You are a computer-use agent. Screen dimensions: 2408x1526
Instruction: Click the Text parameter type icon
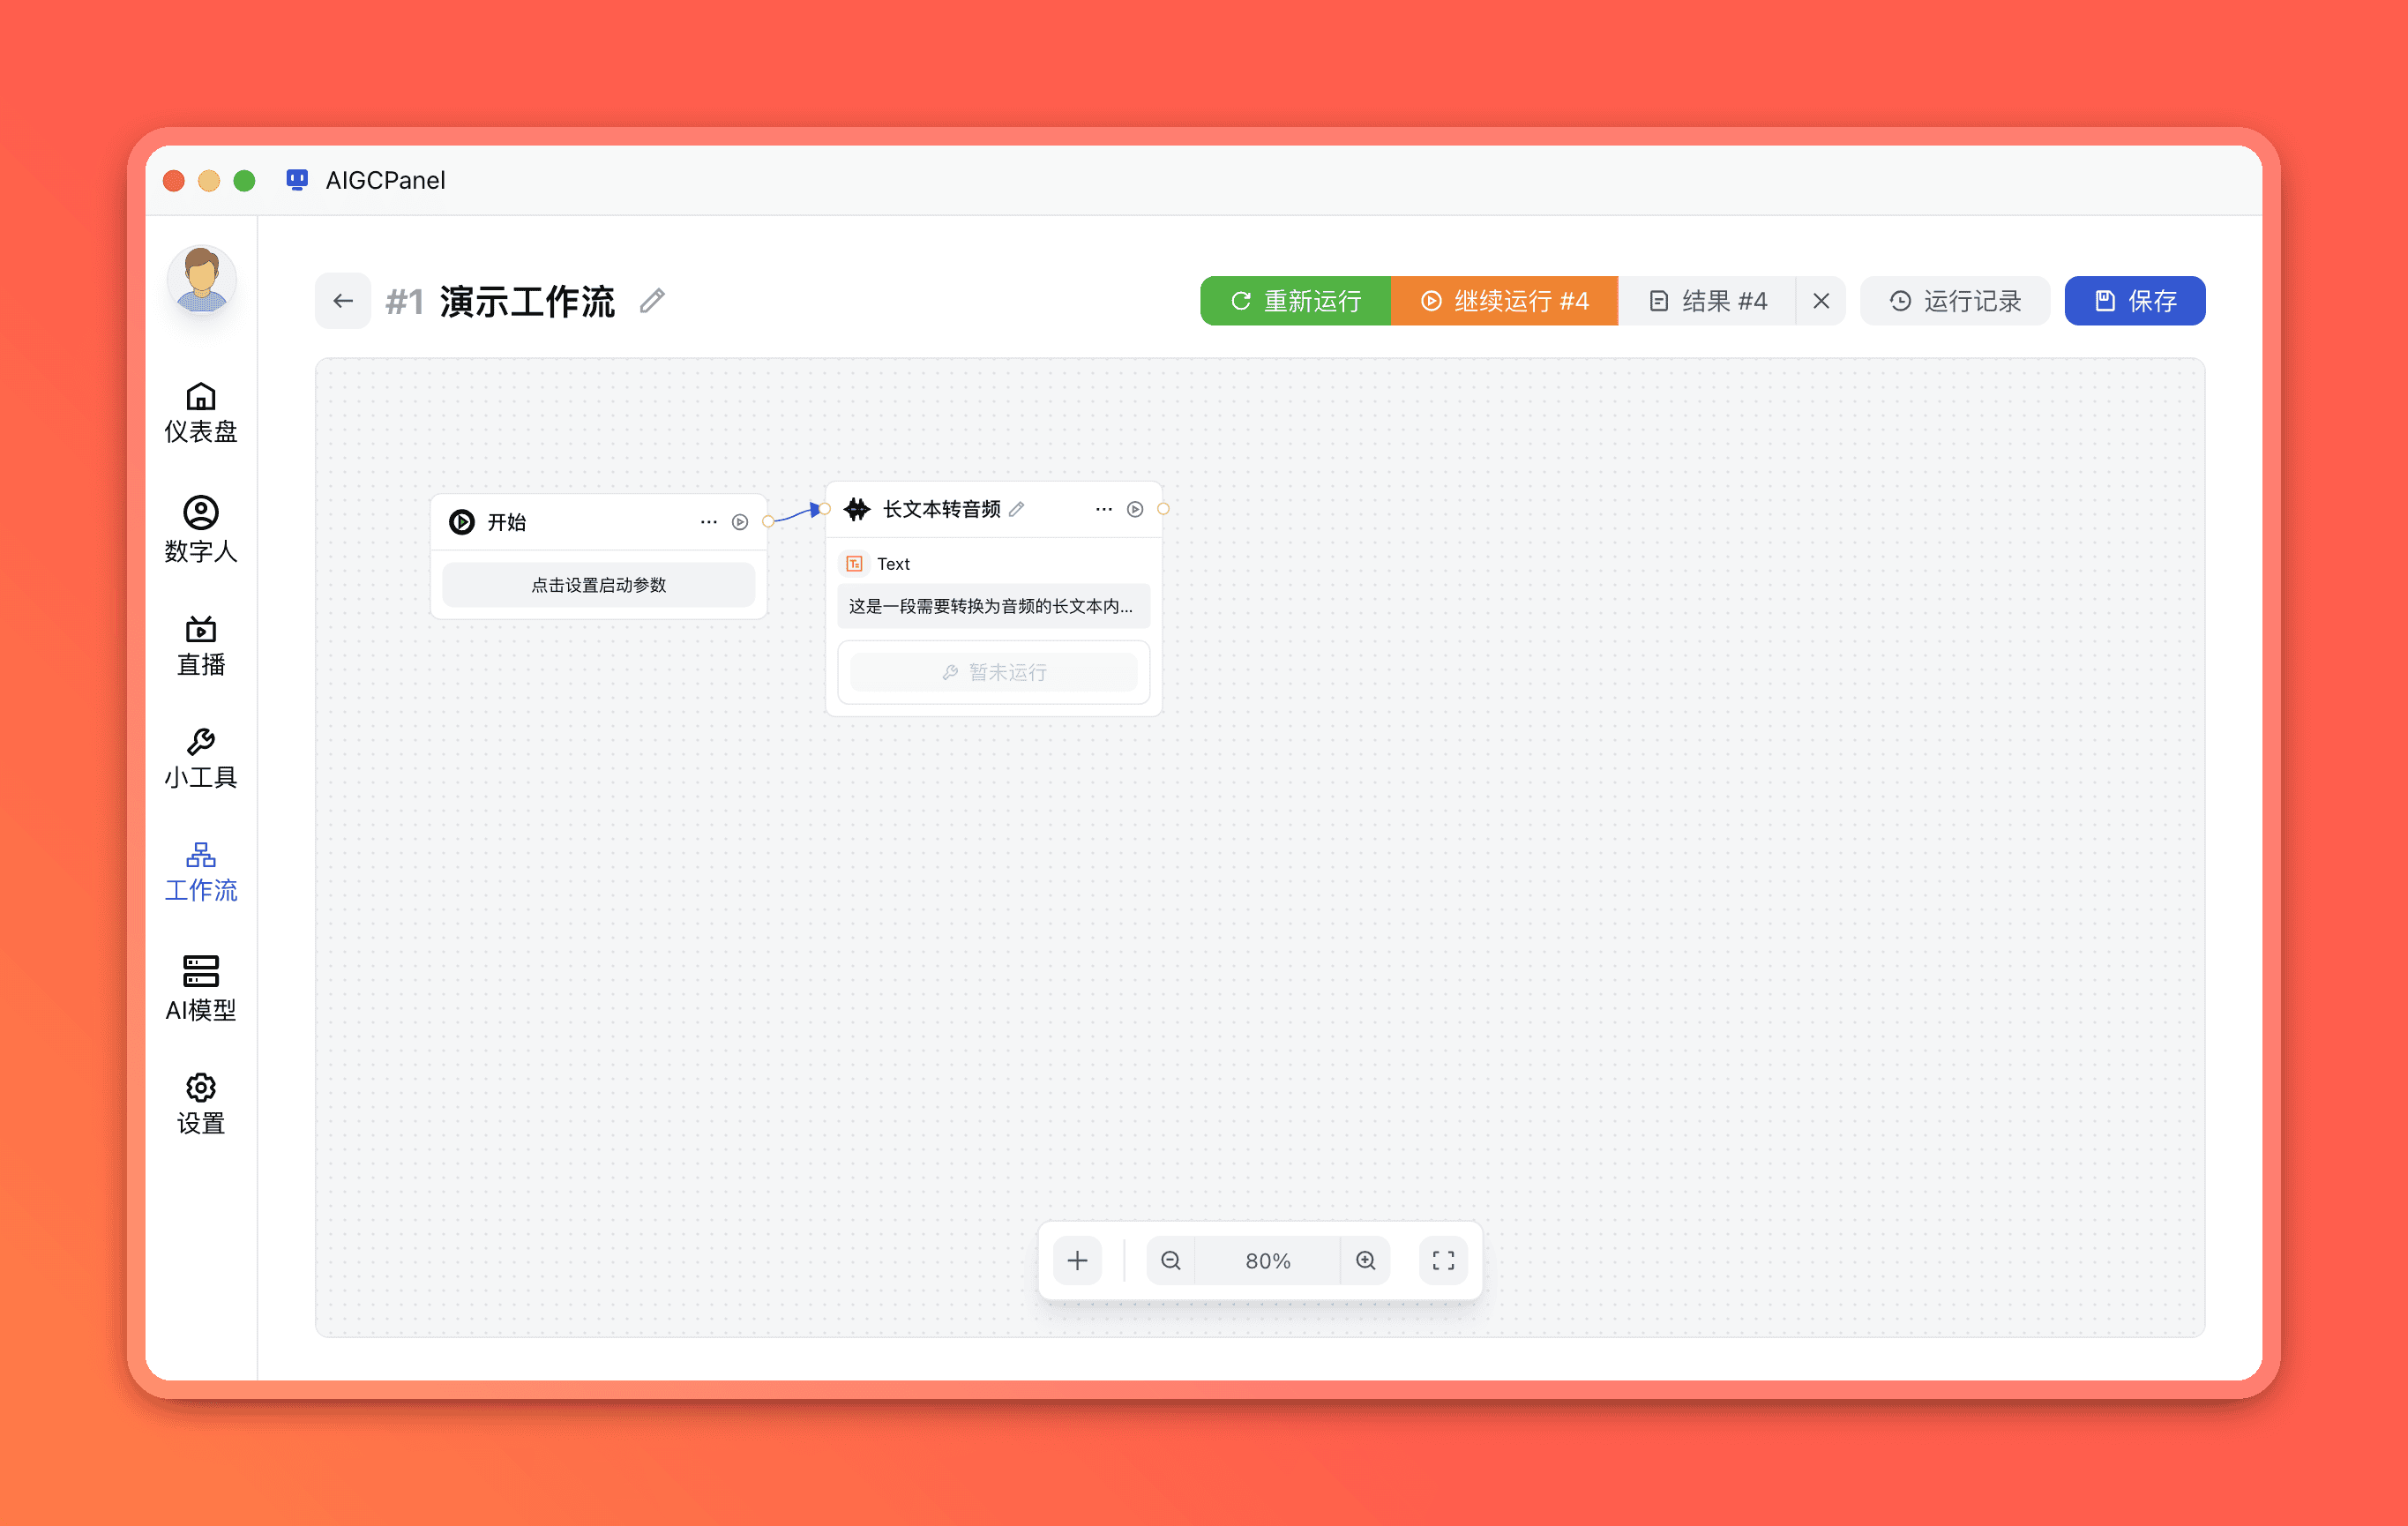[854, 564]
